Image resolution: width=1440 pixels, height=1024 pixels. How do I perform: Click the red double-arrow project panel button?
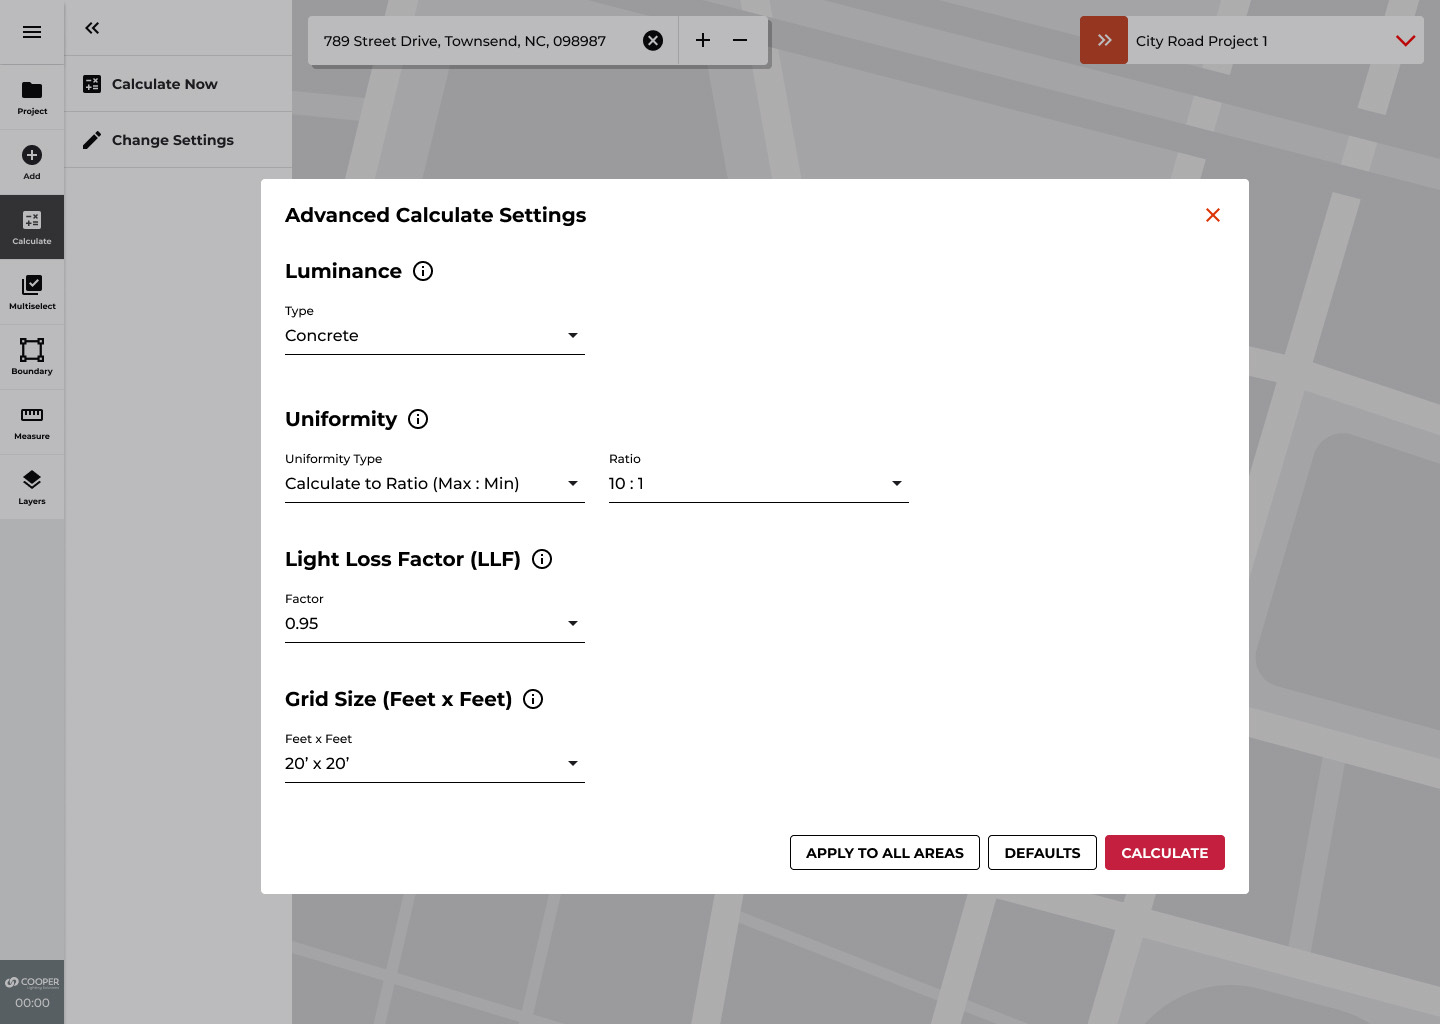(x=1104, y=40)
